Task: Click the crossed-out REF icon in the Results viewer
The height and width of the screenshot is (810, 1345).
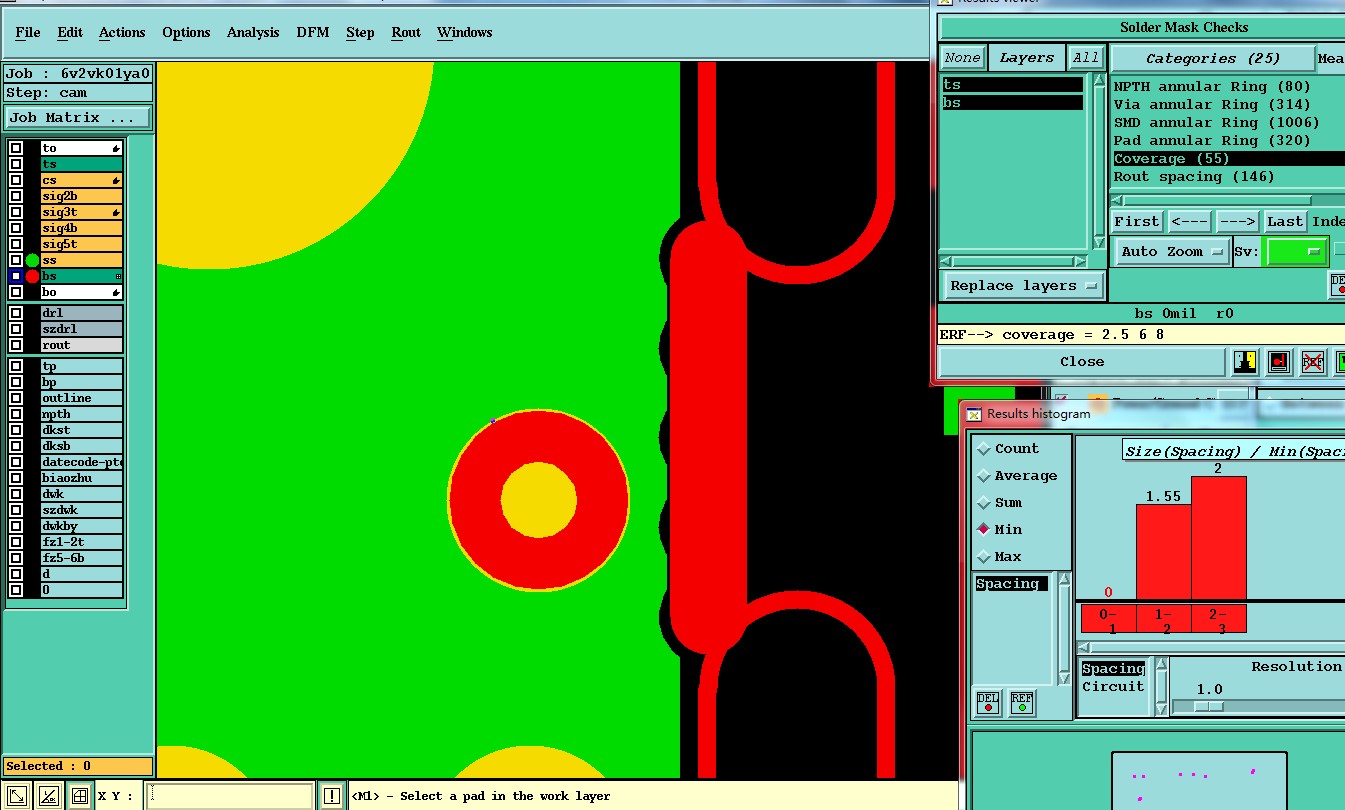Action: pos(1312,362)
